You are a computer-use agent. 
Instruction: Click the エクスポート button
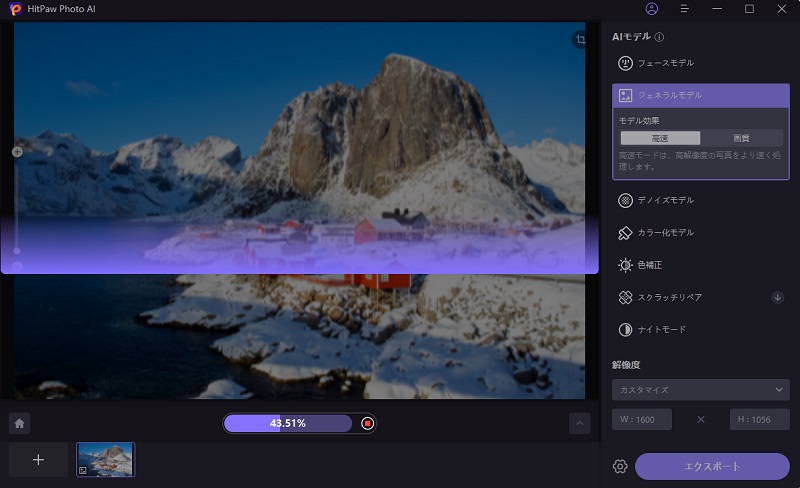tap(712, 466)
